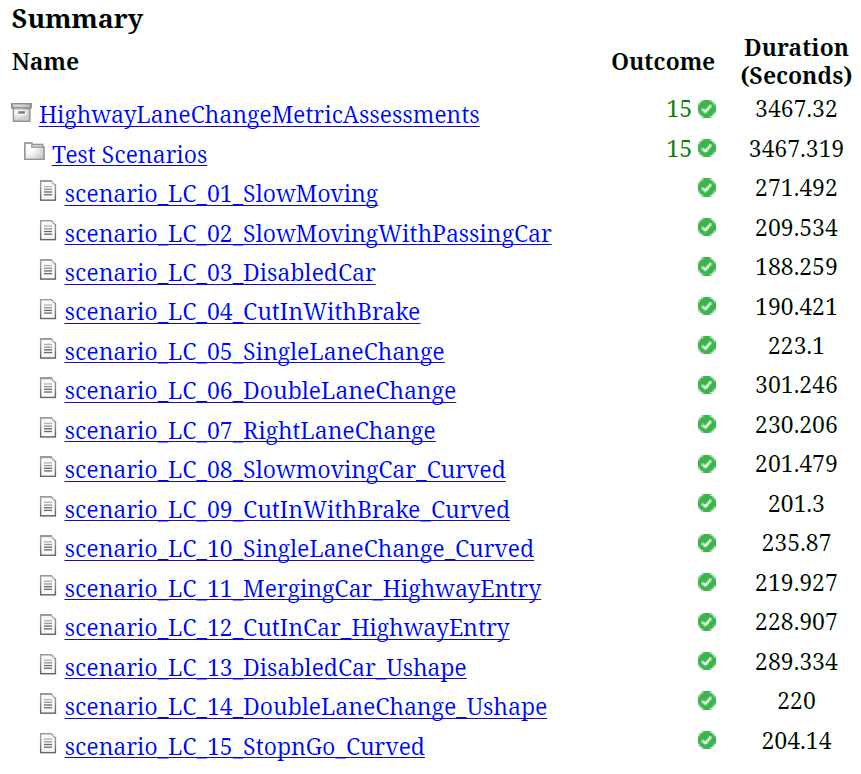Viewport: 861px width, 774px height.
Task: Open scenario_LC_06_DoubleLaneChange link
Action: [260, 391]
